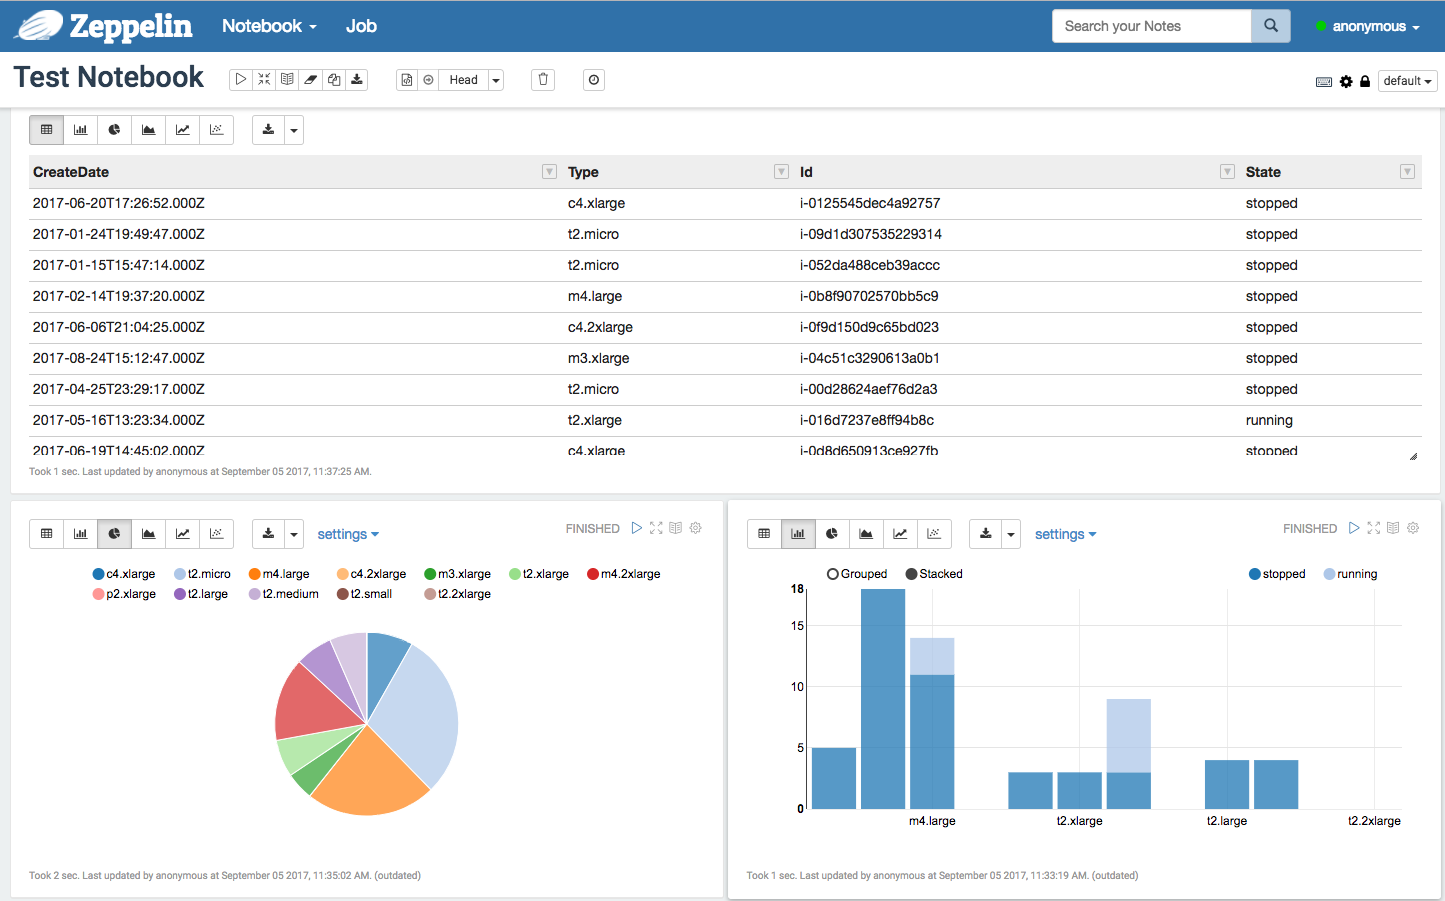Grab the table resize handle corner

coord(1413,456)
